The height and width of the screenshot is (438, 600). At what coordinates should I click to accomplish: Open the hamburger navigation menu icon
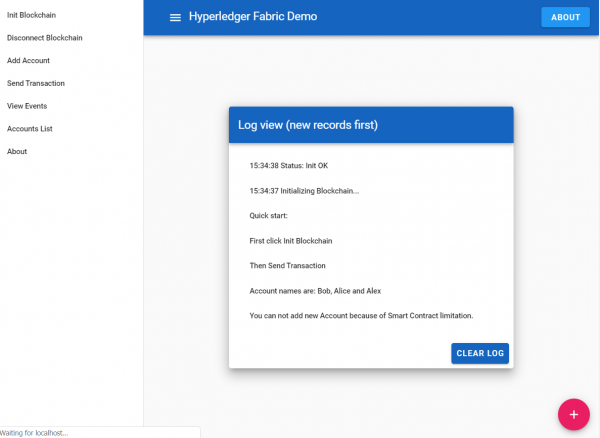(176, 17)
